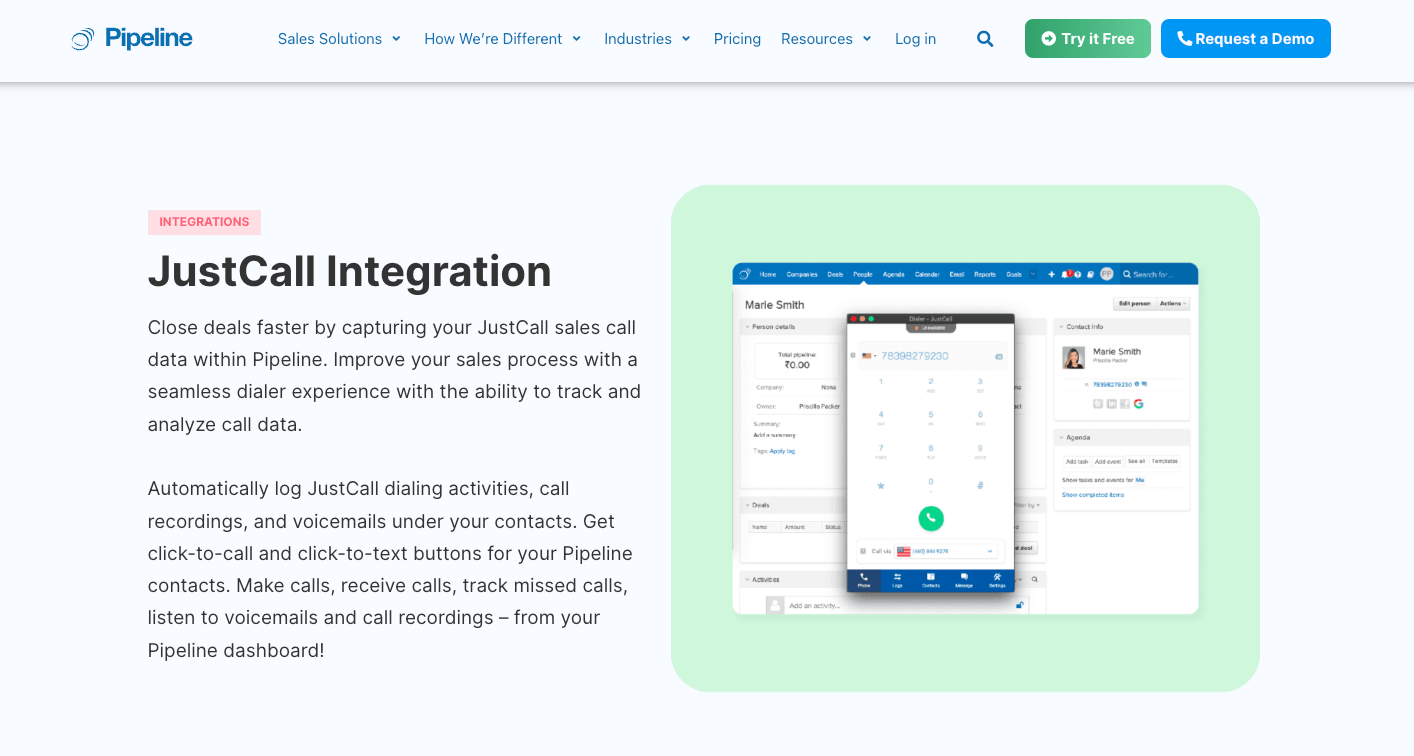Open the Logs tab in the JustCall dialer
Viewport: 1414px width, 756px height.
(897, 581)
